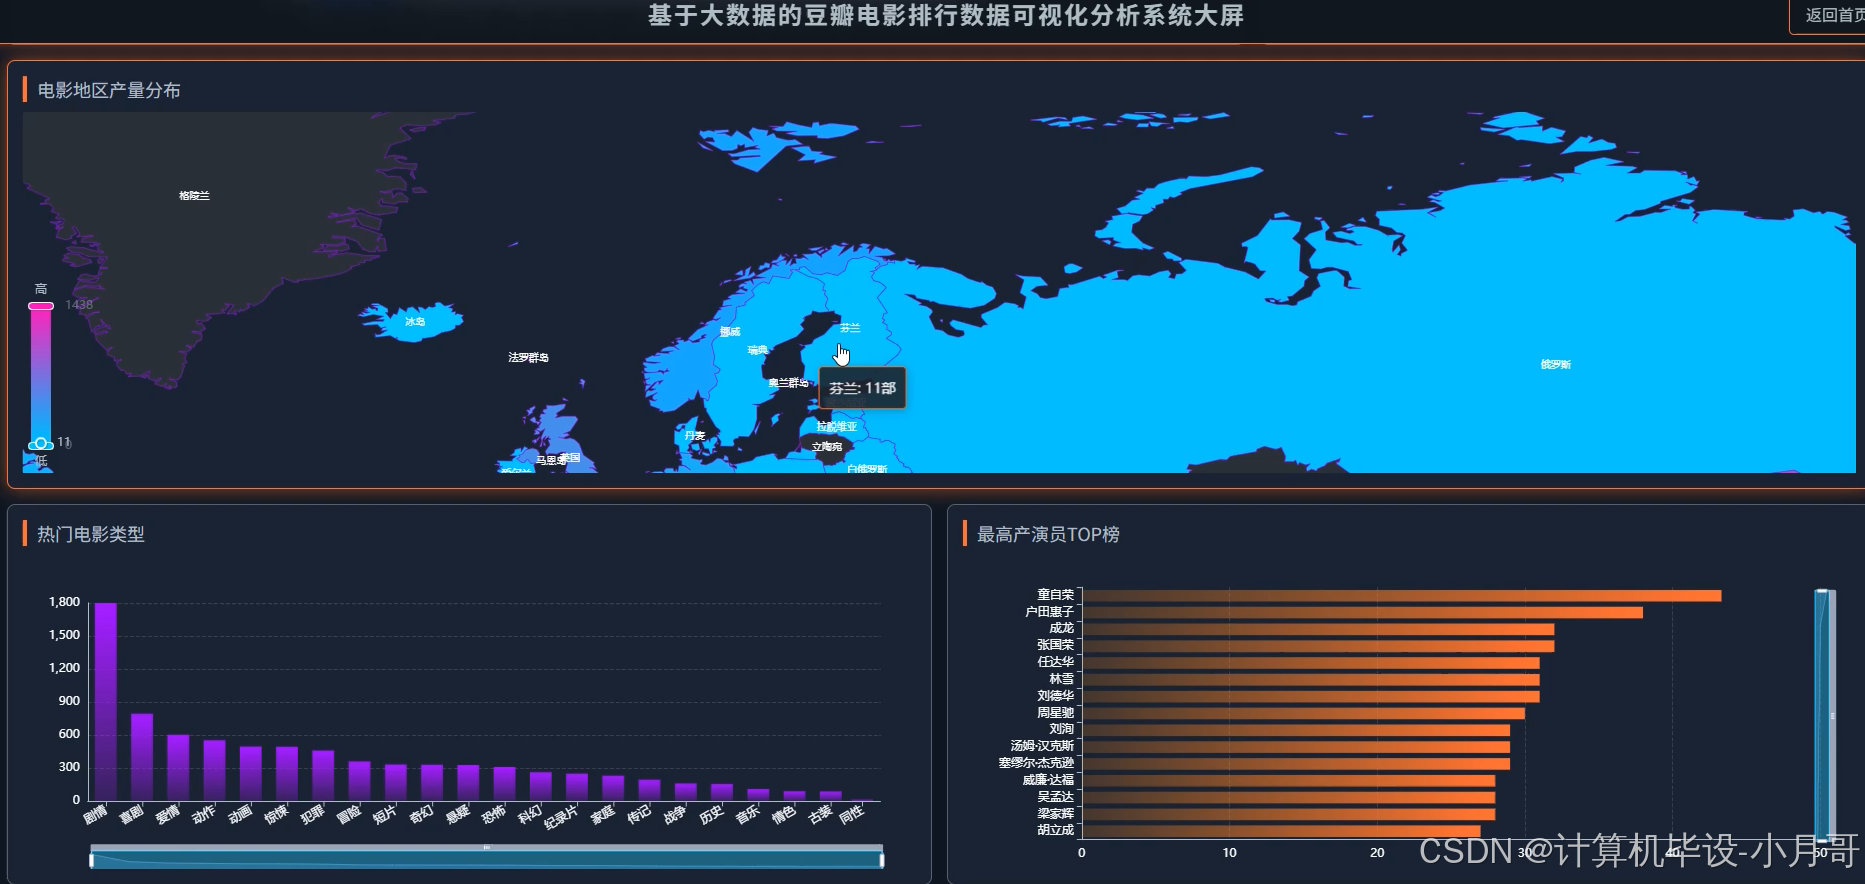Click the 电影地区产量分布 panel title
The width and height of the screenshot is (1865, 884).
point(109,90)
